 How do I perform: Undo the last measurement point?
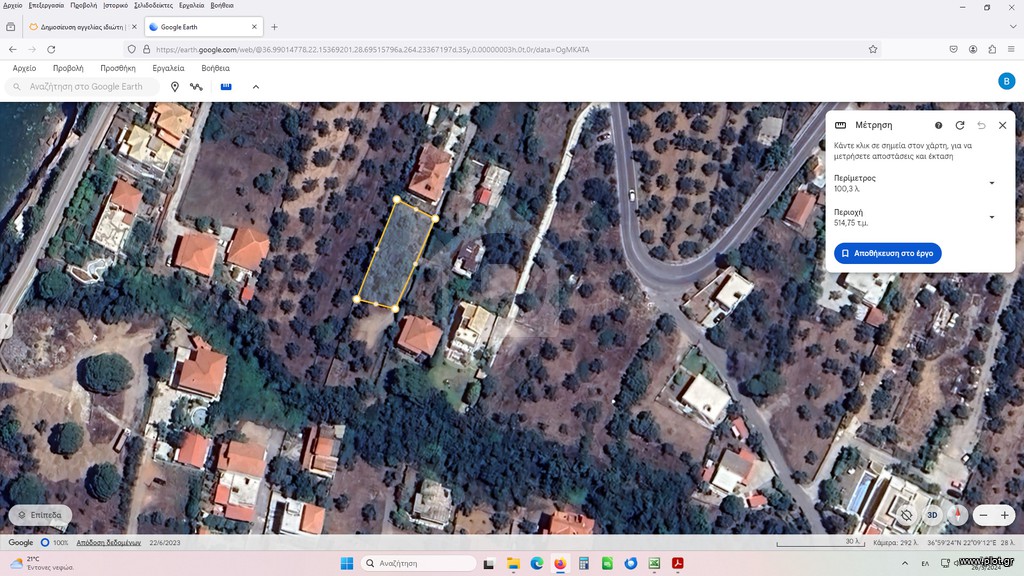coord(981,125)
